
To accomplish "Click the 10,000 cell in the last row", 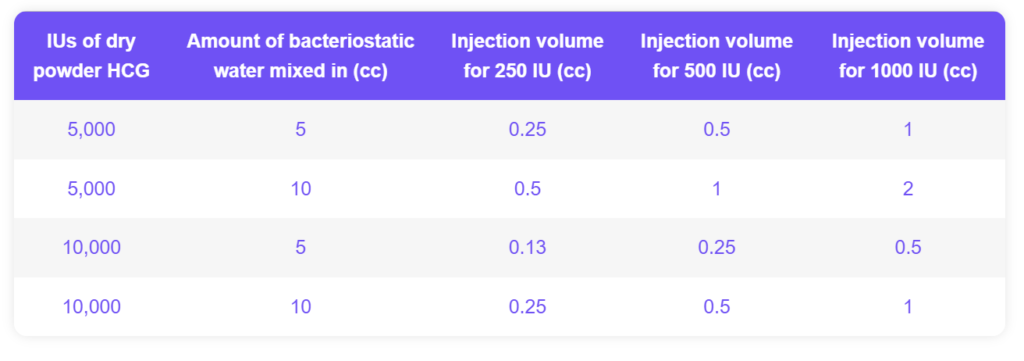I will 91,306.
